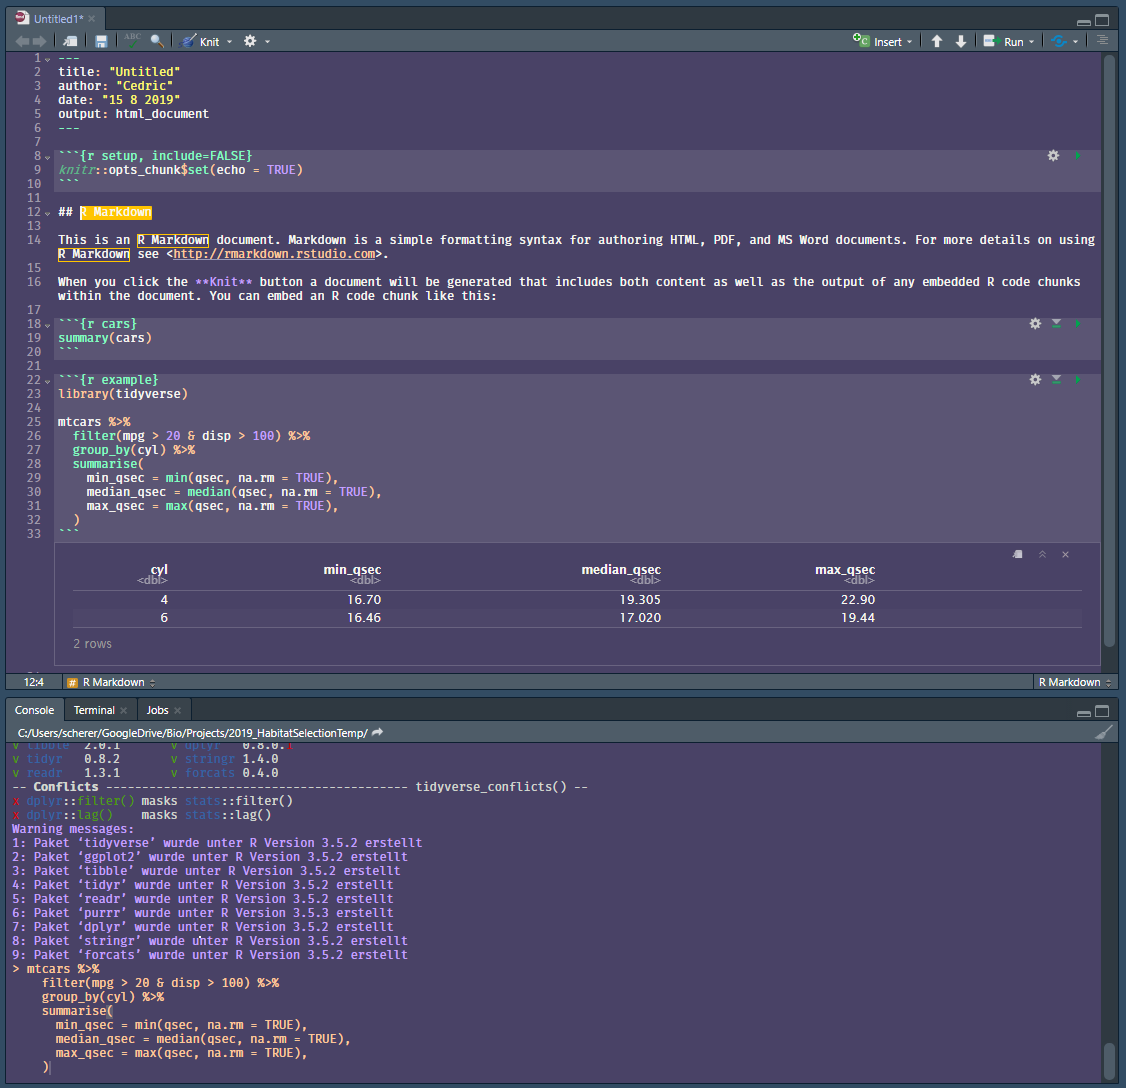Viewport: 1126px width, 1088px height.
Task: Show document in new window
Action: click(70, 42)
